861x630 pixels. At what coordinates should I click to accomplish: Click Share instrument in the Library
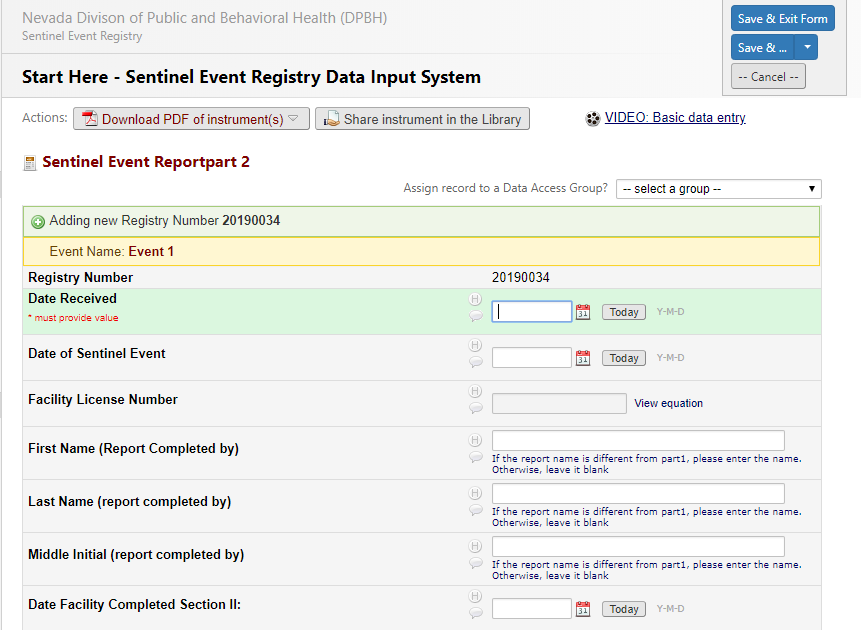click(x=422, y=119)
